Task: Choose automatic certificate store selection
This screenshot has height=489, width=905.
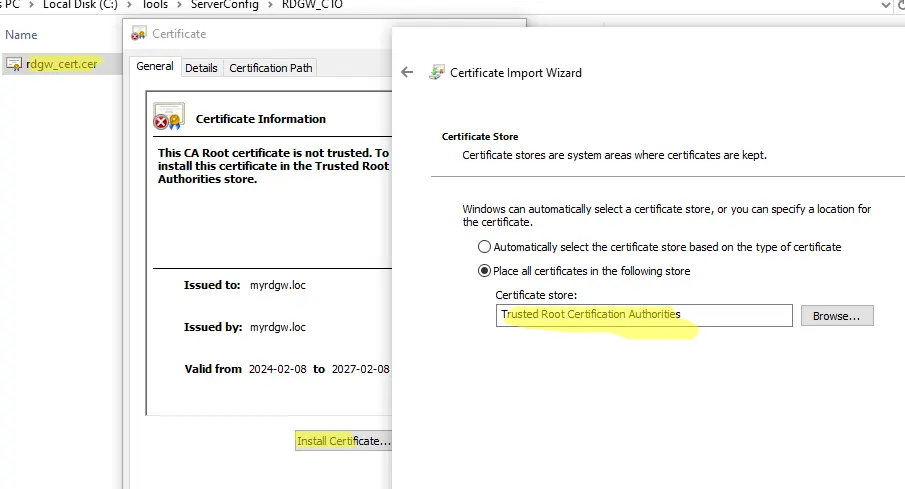Action: [485, 247]
